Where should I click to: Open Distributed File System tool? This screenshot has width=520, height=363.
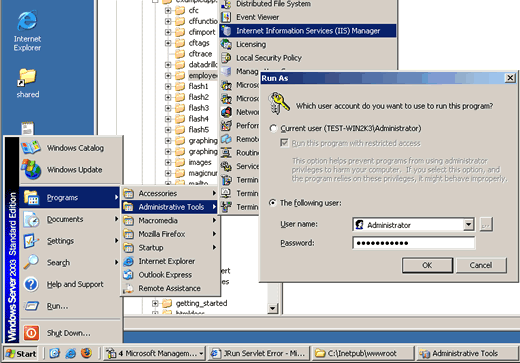pyautogui.click(x=273, y=4)
